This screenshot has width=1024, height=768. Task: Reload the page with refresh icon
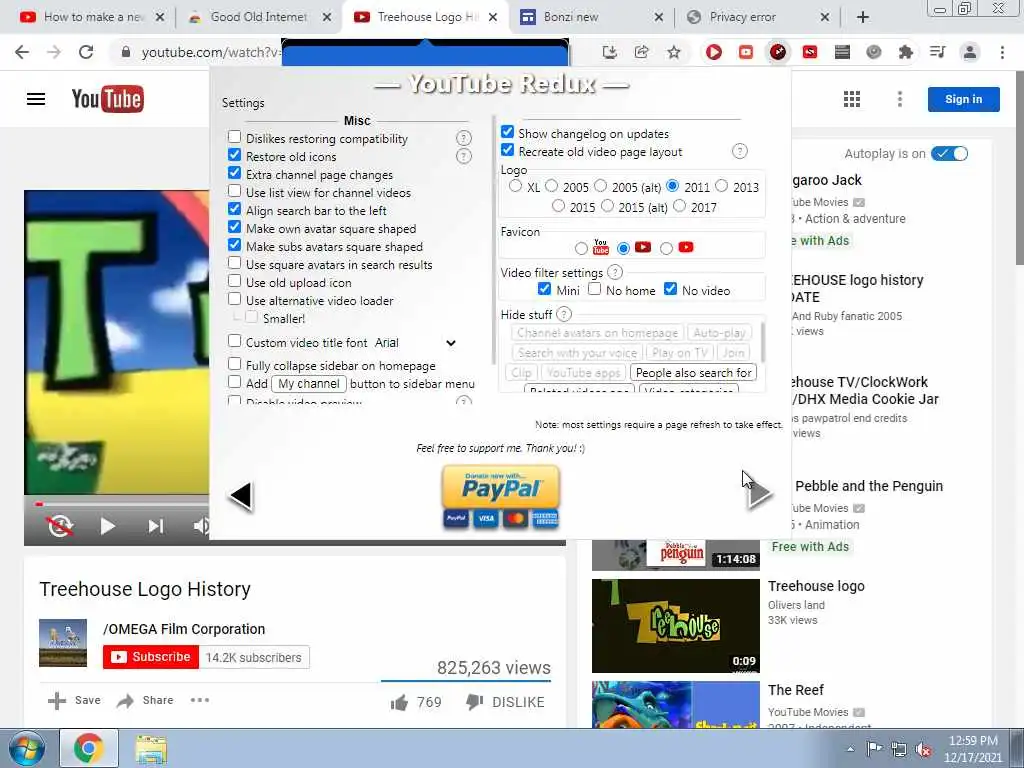86,52
